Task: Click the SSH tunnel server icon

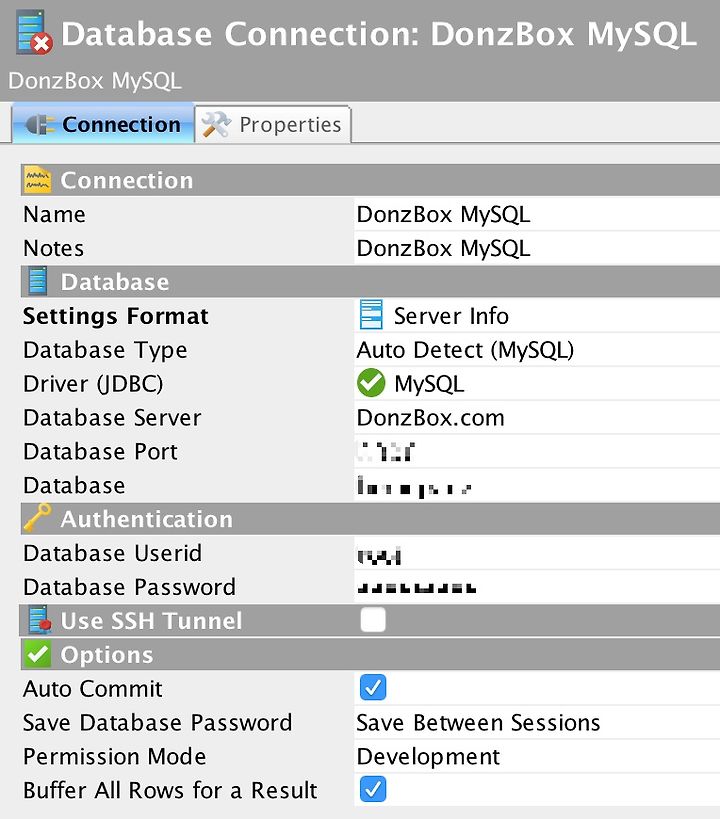Action: click(40, 620)
